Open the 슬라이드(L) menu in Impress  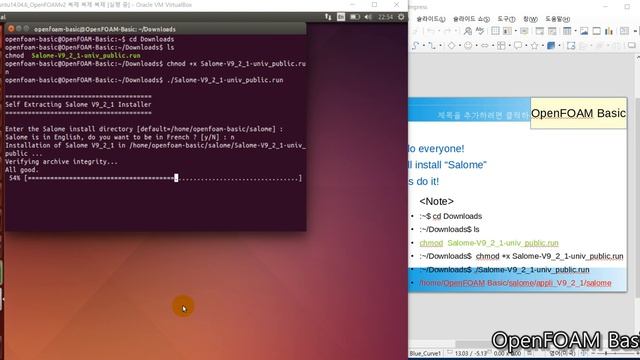pos(430,19)
